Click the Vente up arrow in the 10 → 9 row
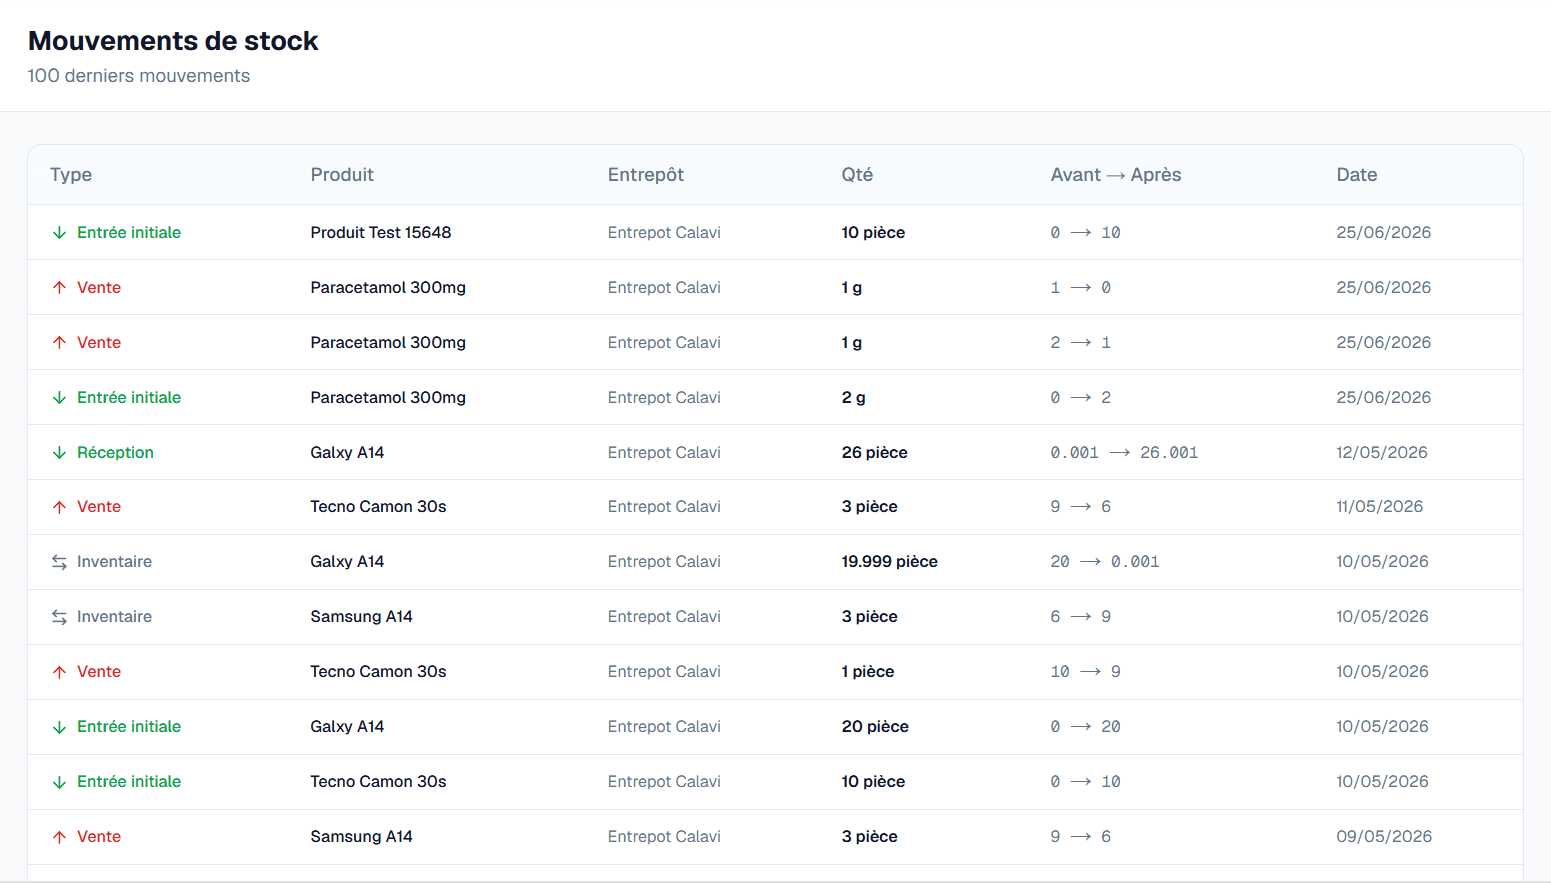 59,672
